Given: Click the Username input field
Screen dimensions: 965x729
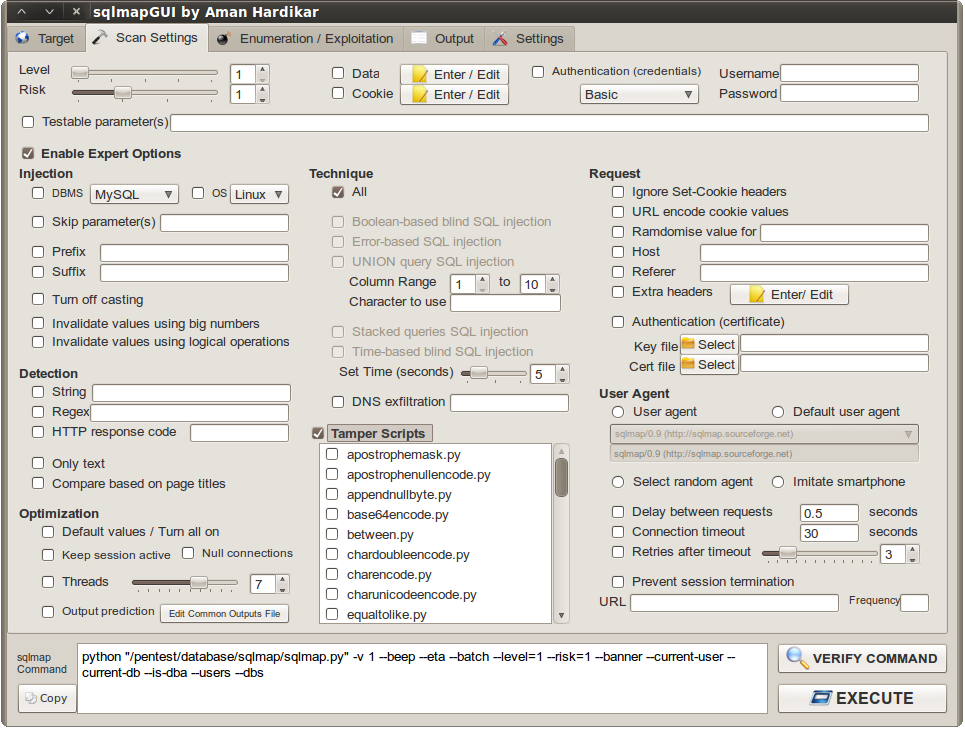Looking at the screenshot, I should [x=849, y=73].
